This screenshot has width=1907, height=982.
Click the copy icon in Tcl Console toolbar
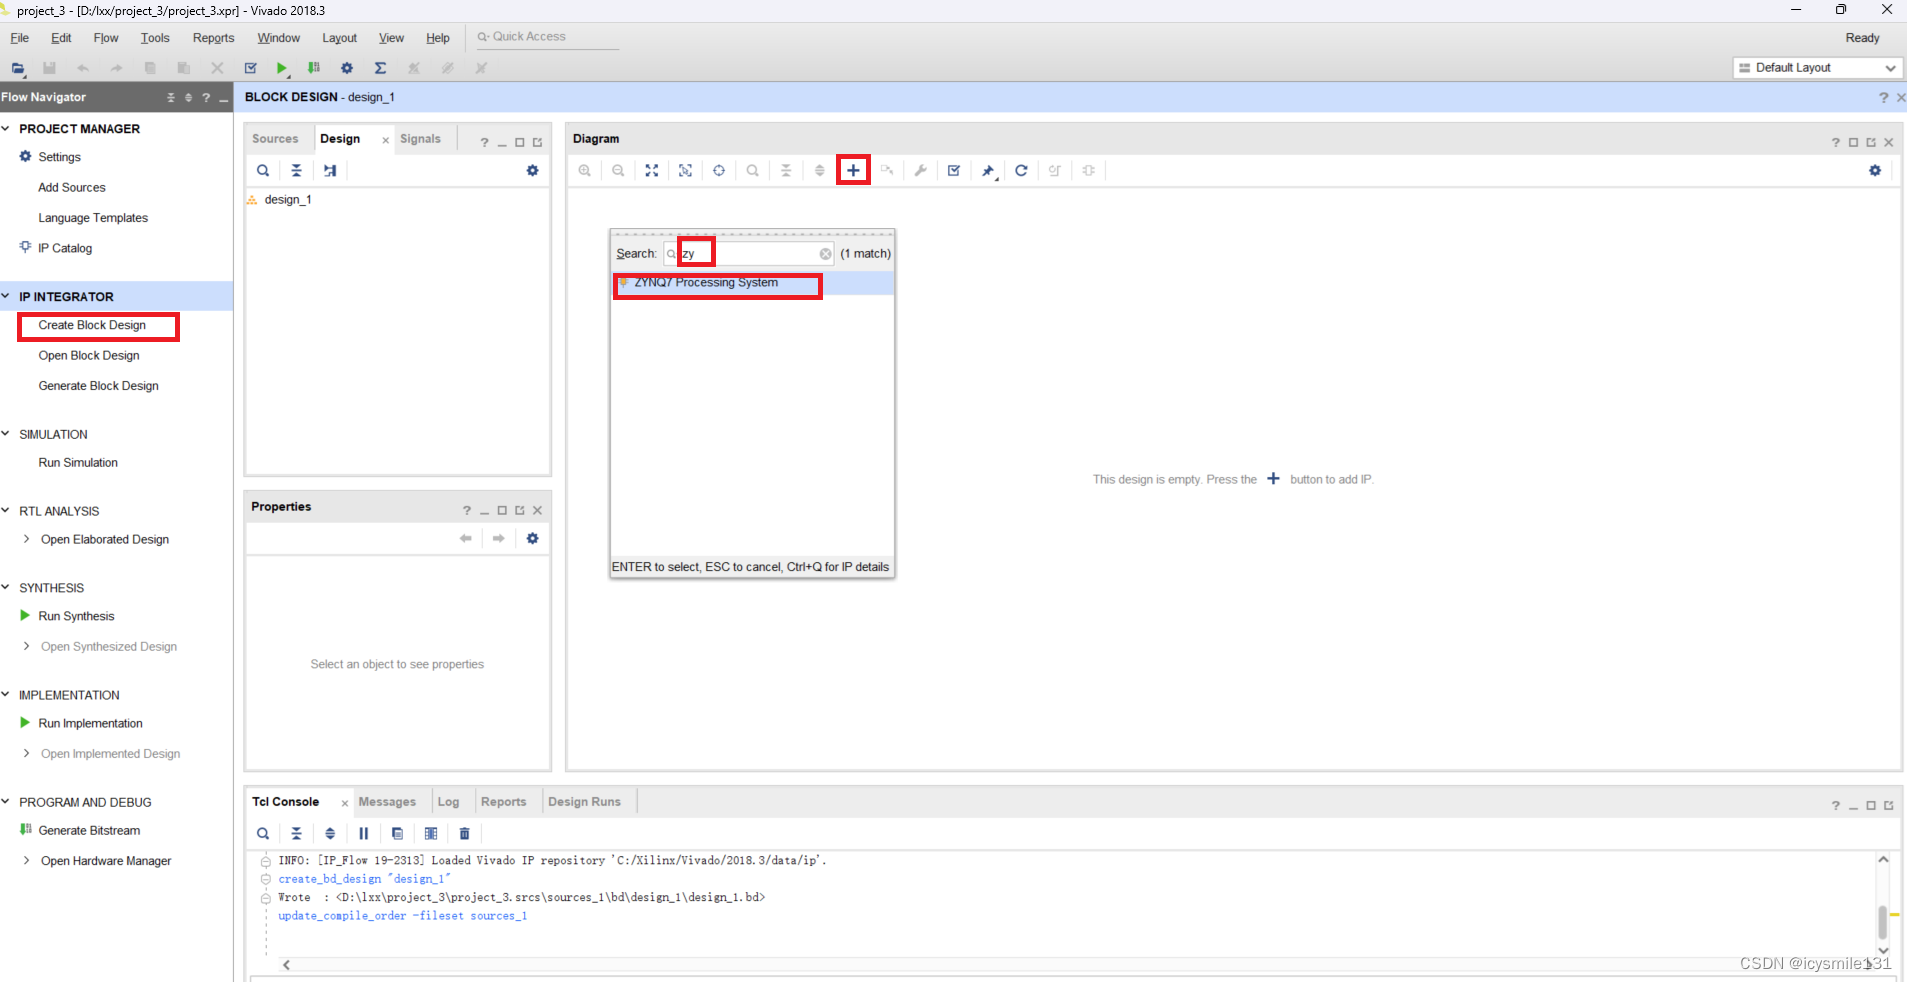tap(398, 833)
